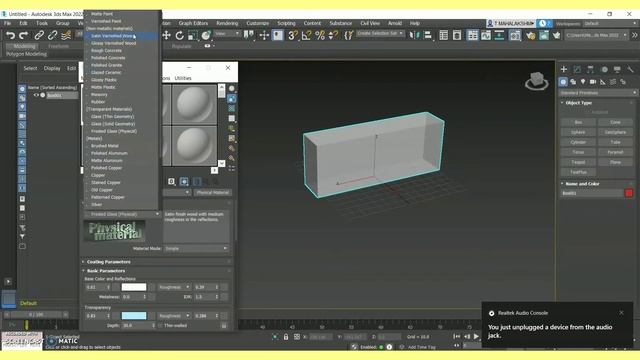640x360 pixels.
Task: Toggle the 3D Snaps icon
Action: coord(293,36)
